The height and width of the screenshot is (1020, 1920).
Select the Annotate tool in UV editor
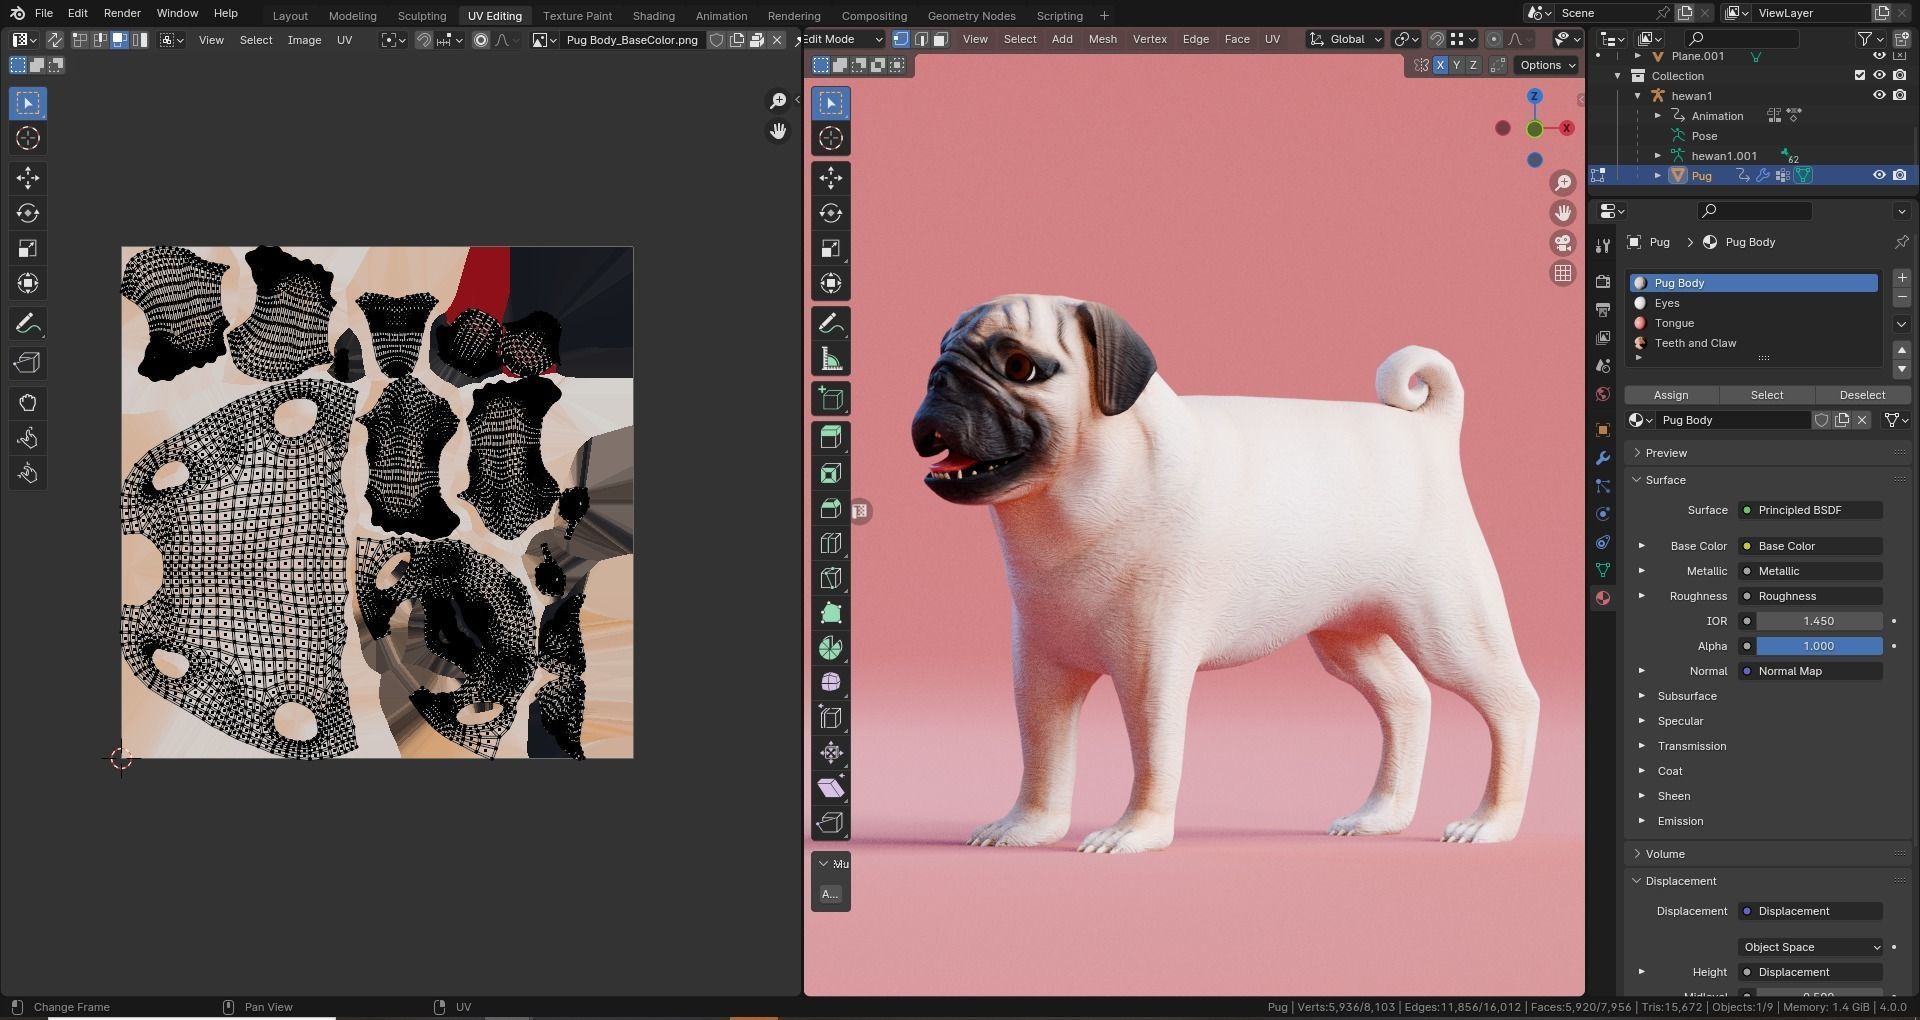[28, 324]
